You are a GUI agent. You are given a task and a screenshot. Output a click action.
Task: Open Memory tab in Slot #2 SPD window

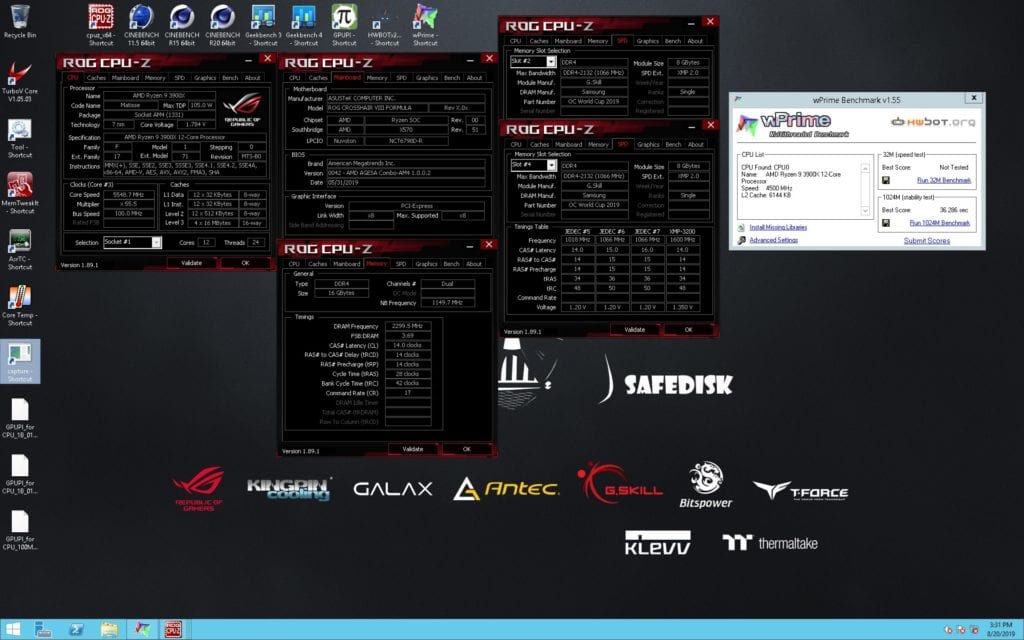point(598,40)
